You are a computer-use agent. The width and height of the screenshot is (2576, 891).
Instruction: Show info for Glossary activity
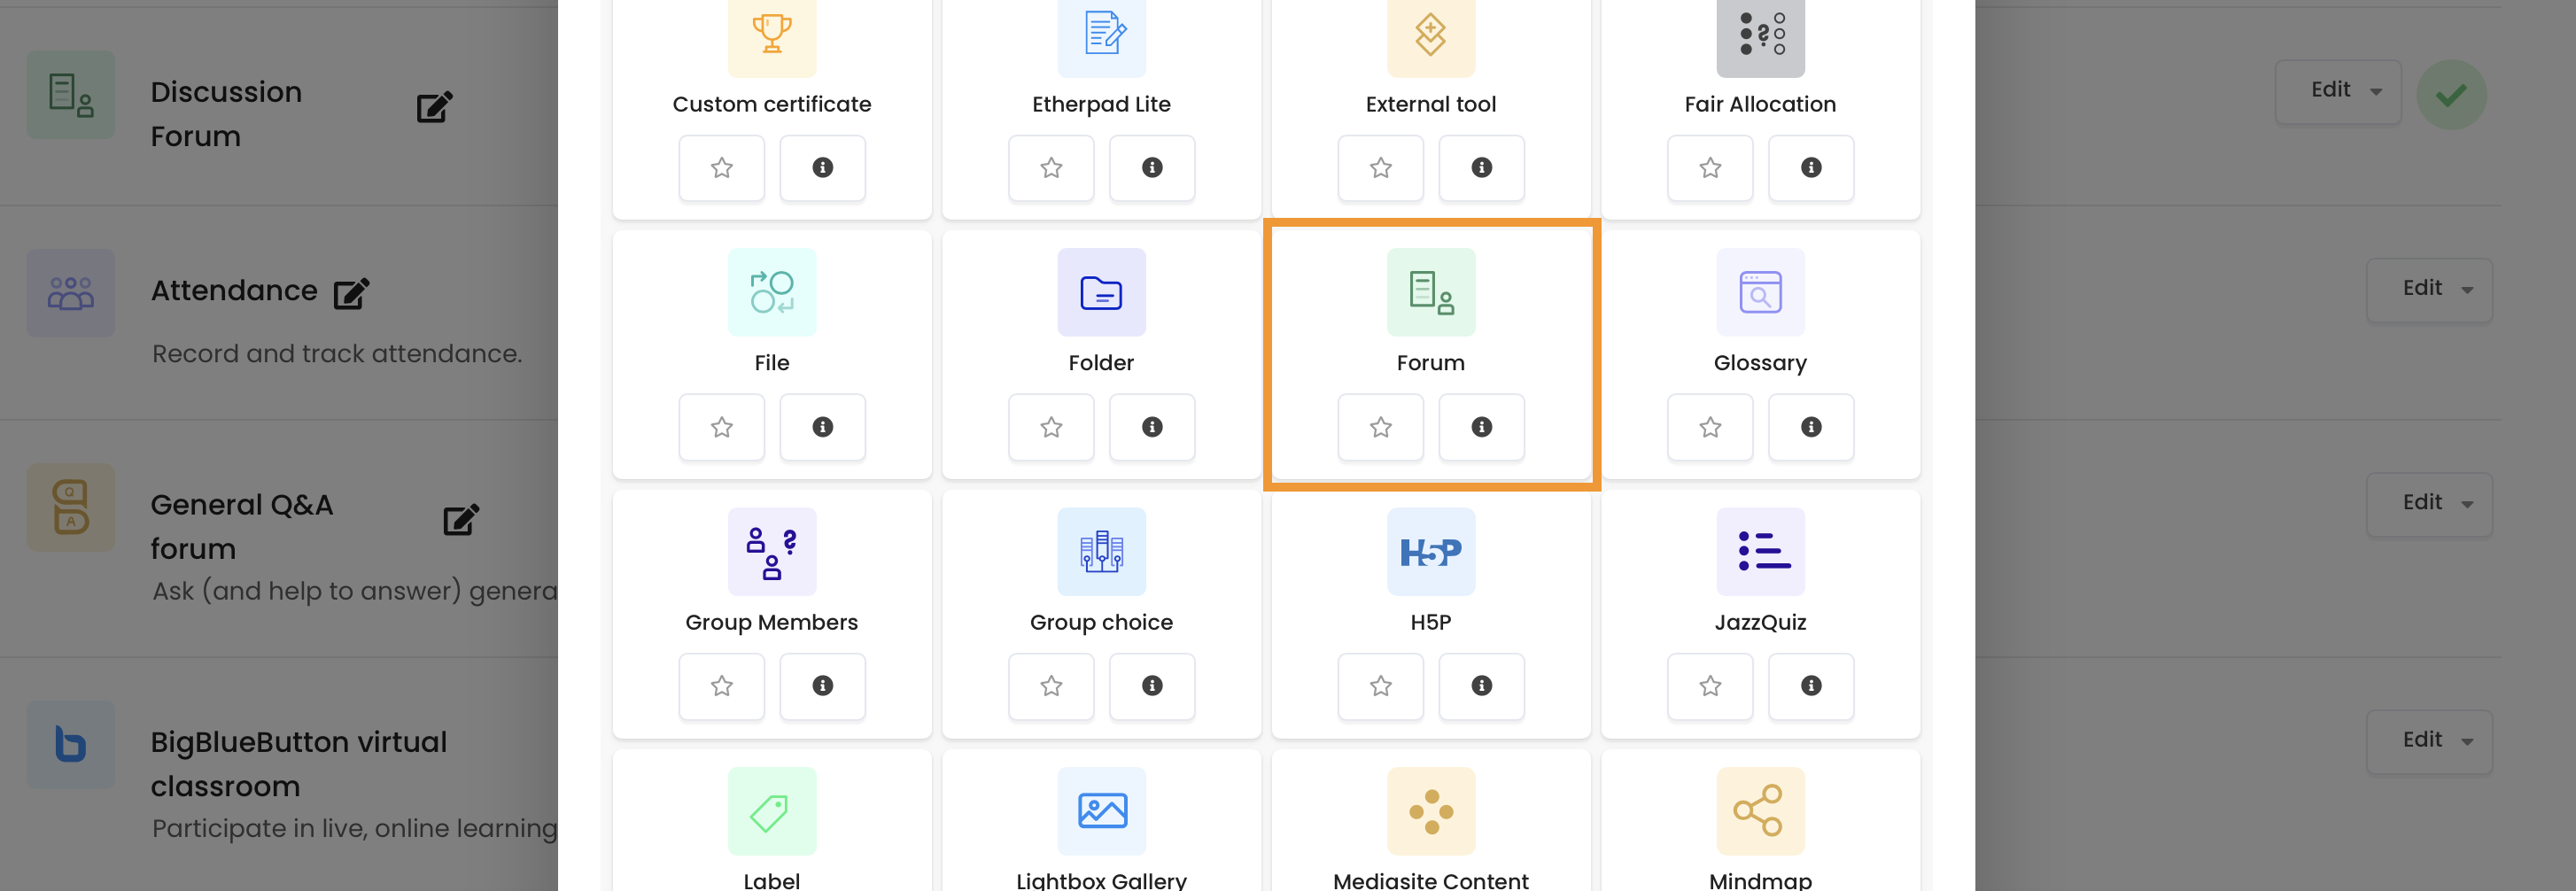pyautogui.click(x=1811, y=427)
